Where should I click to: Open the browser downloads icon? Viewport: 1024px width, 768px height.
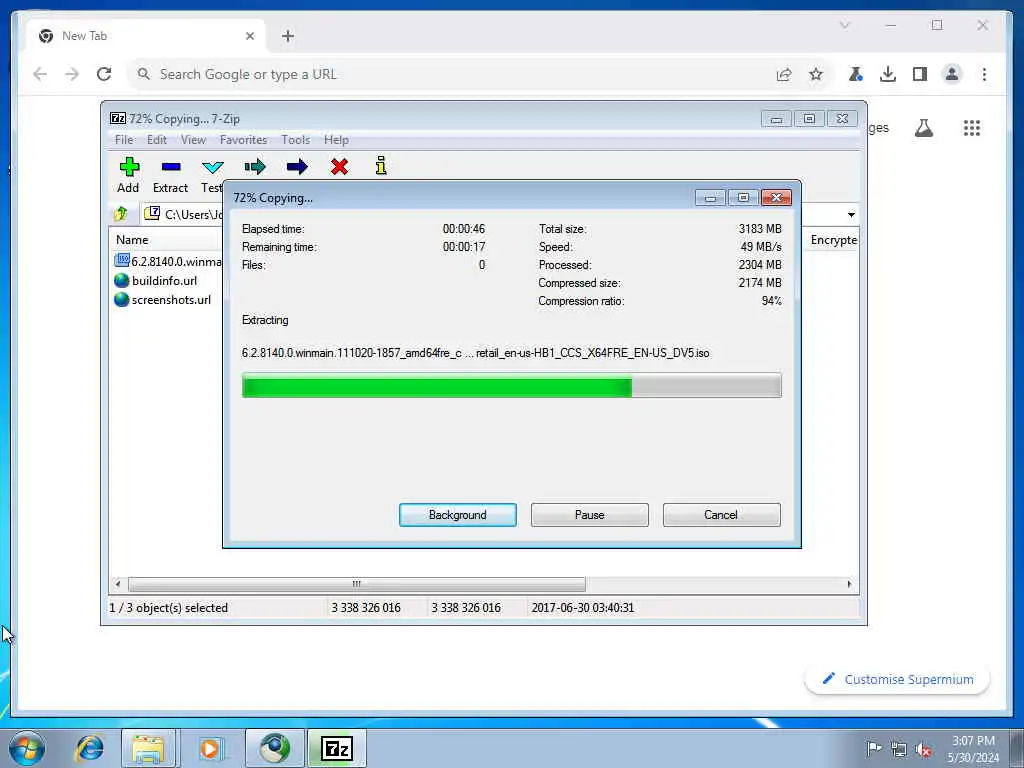(888, 74)
